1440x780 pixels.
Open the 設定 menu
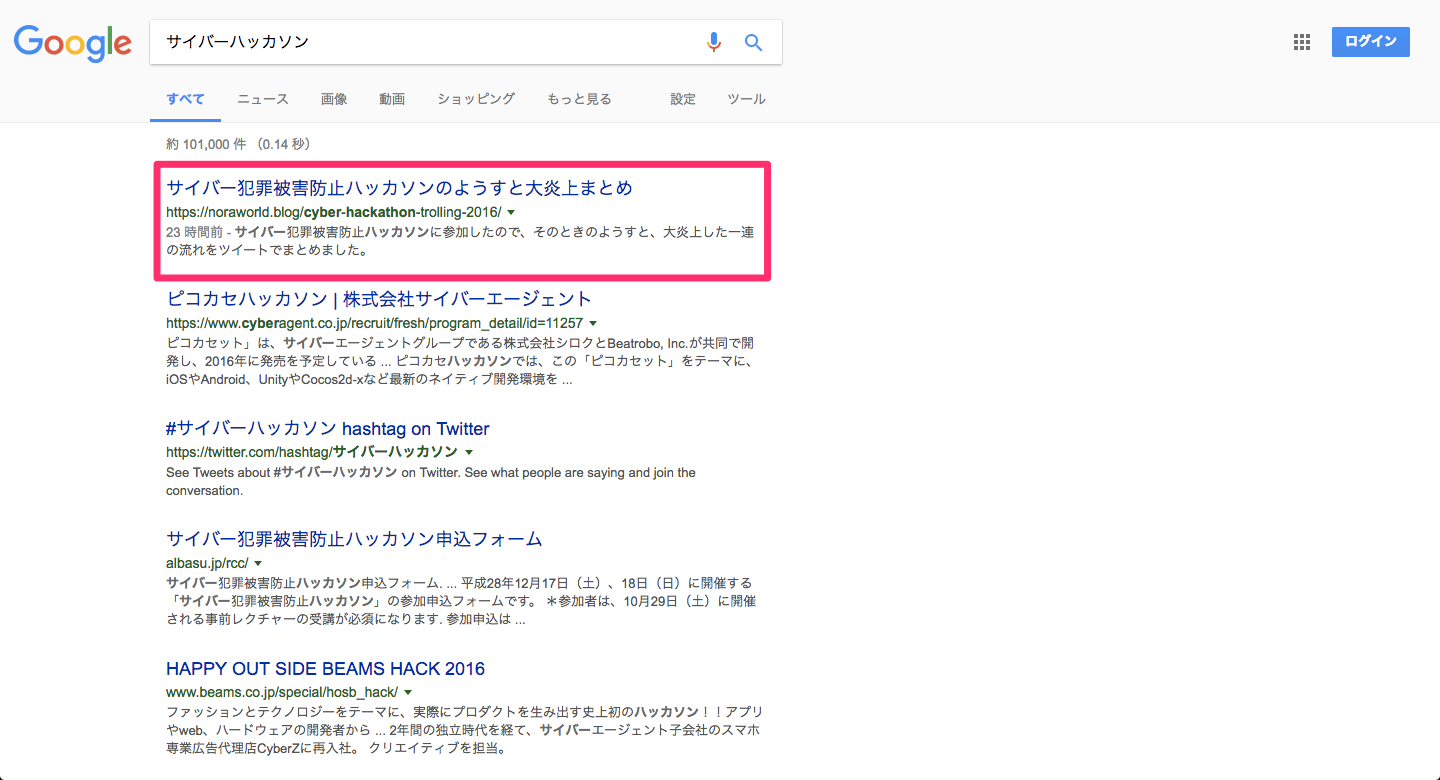pos(683,99)
